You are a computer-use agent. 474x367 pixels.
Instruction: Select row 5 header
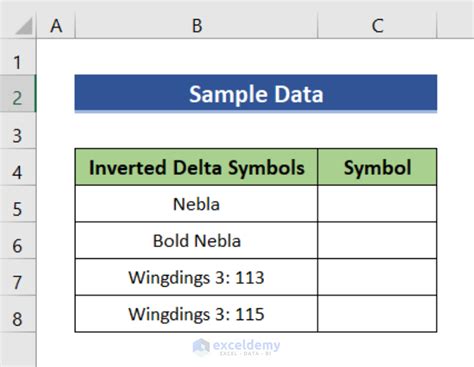[x=18, y=204]
